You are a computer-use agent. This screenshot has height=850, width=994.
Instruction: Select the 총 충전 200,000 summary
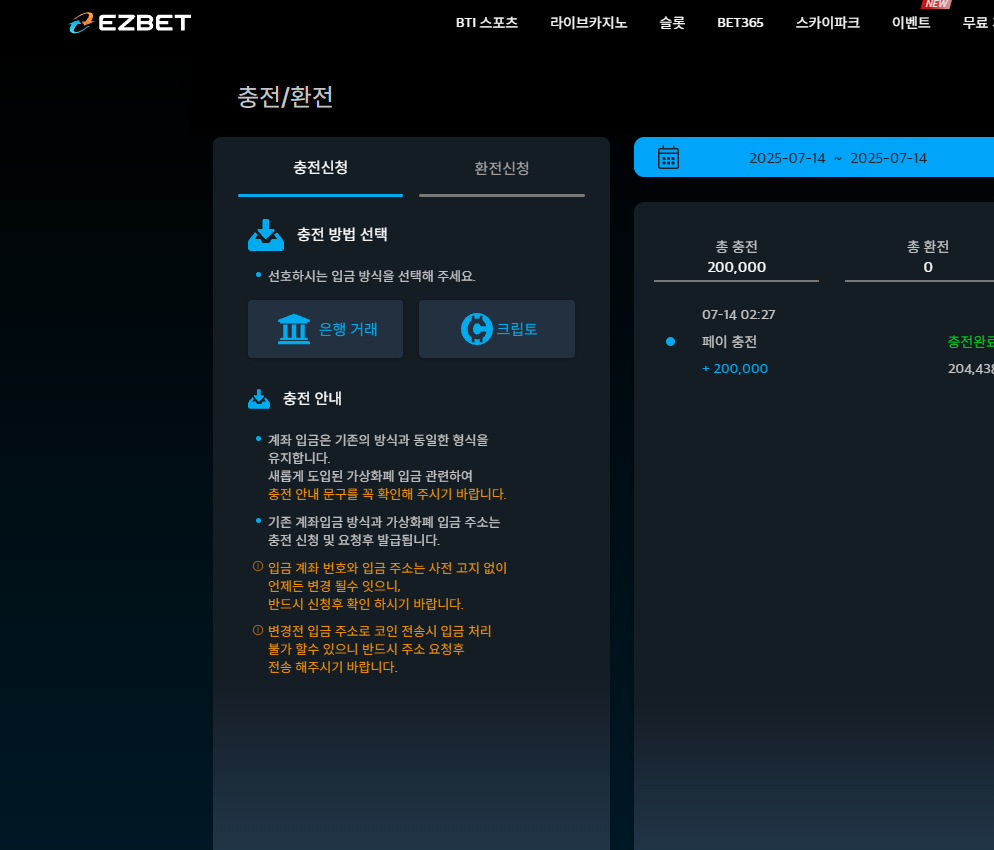coord(737,257)
